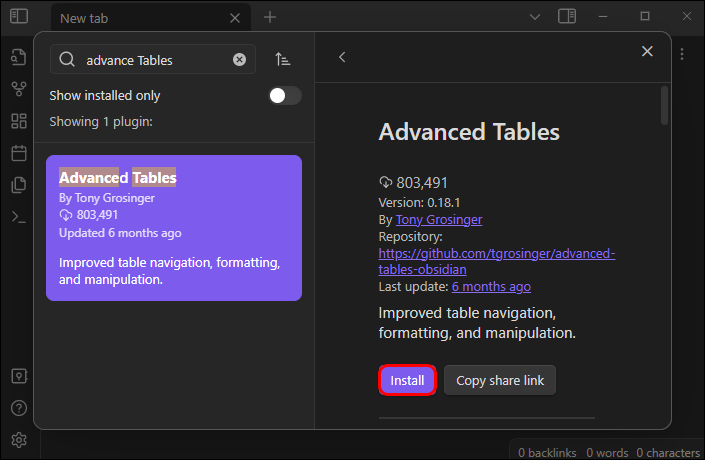Open settings gear icon
The width and height of the screenshot is (705, 460).
[18, 440]
